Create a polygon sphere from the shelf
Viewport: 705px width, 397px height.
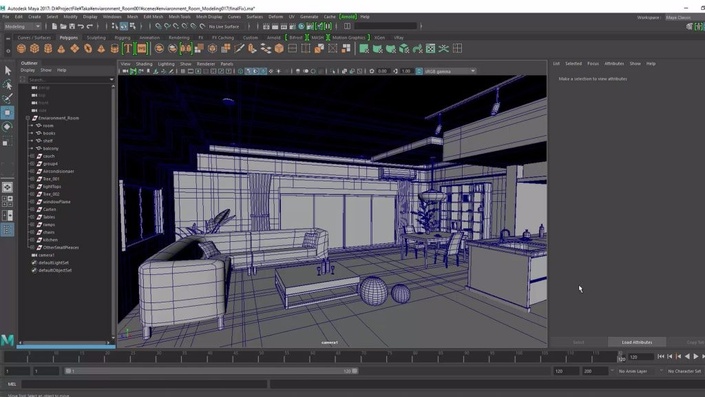[x=21, y=49]
